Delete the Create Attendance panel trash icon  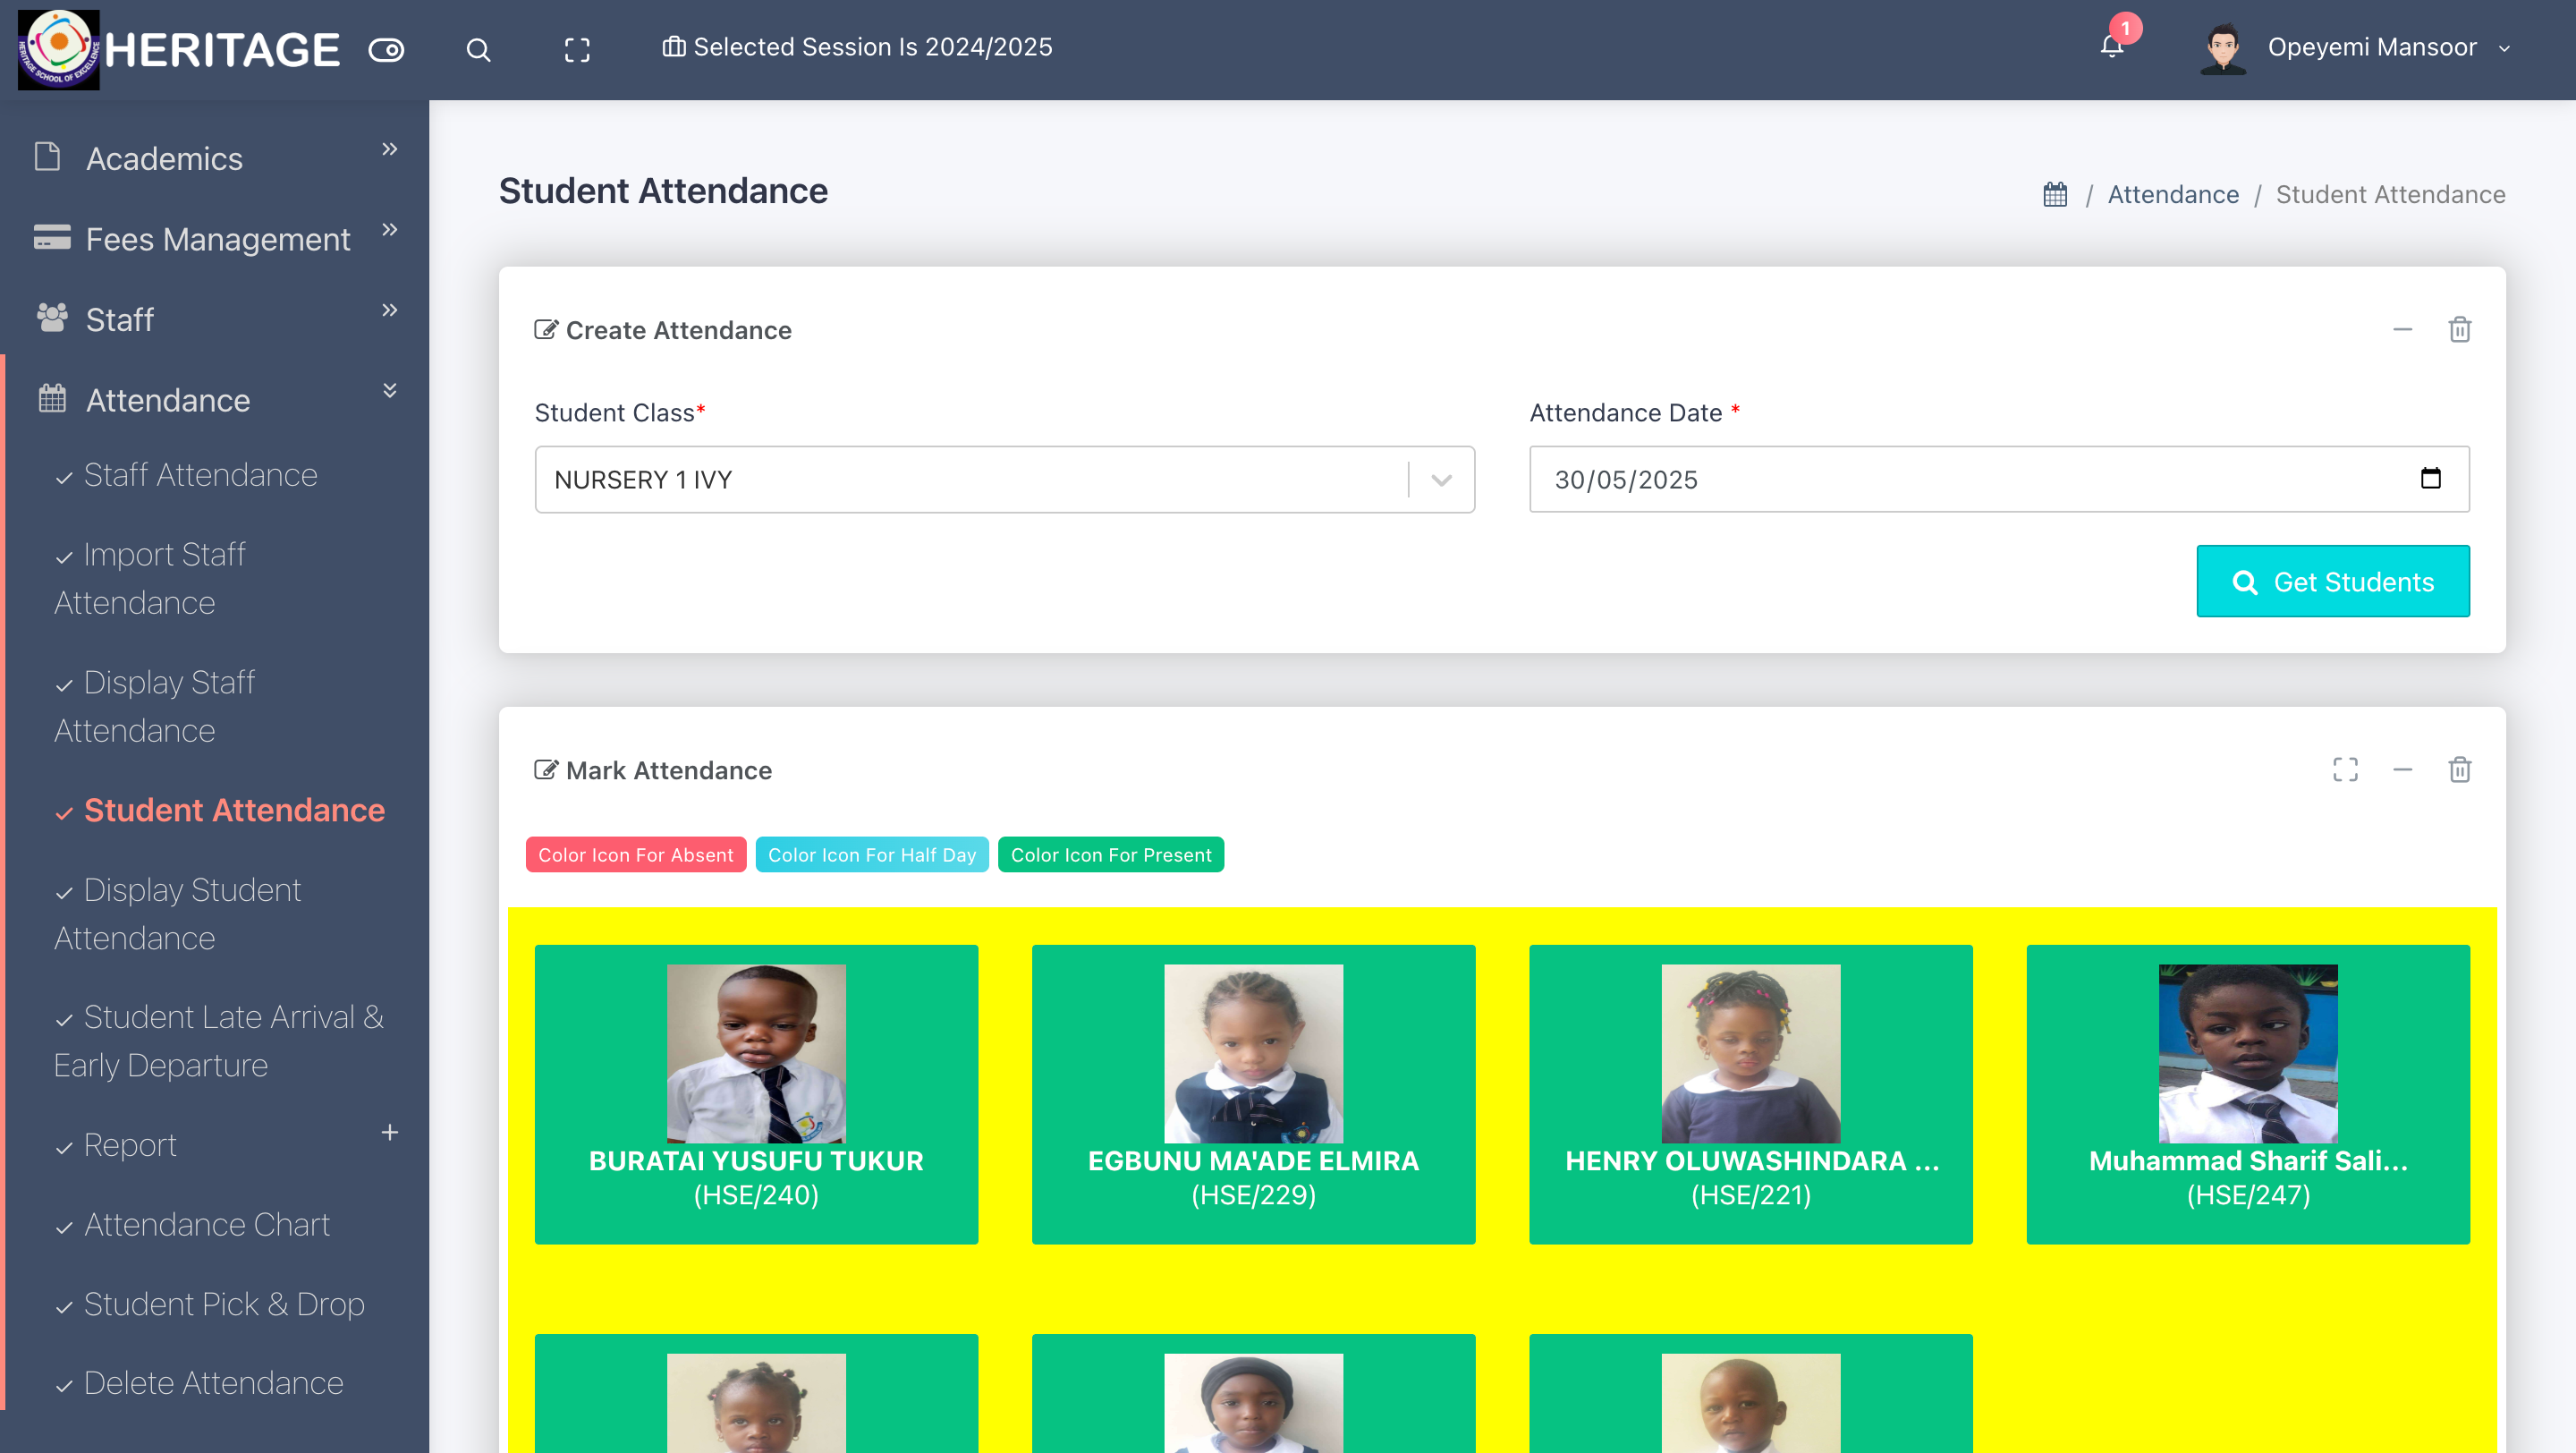(x=2459, y=329)
